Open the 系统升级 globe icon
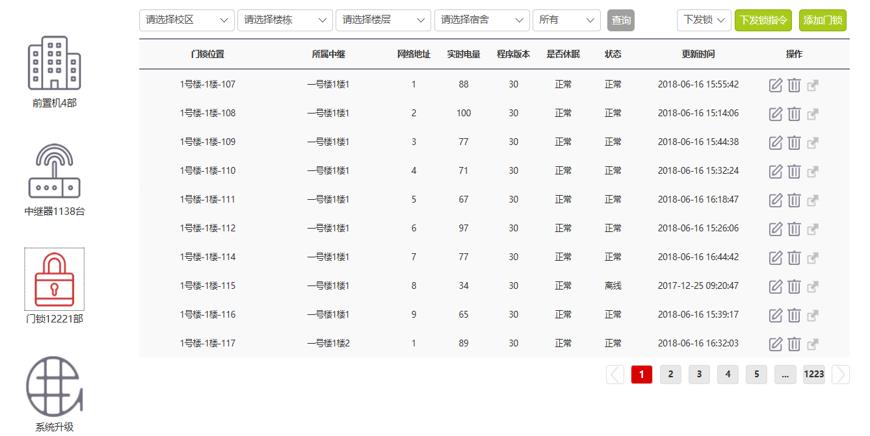This screenshot has height=436, width=870. tap(54, 385)
